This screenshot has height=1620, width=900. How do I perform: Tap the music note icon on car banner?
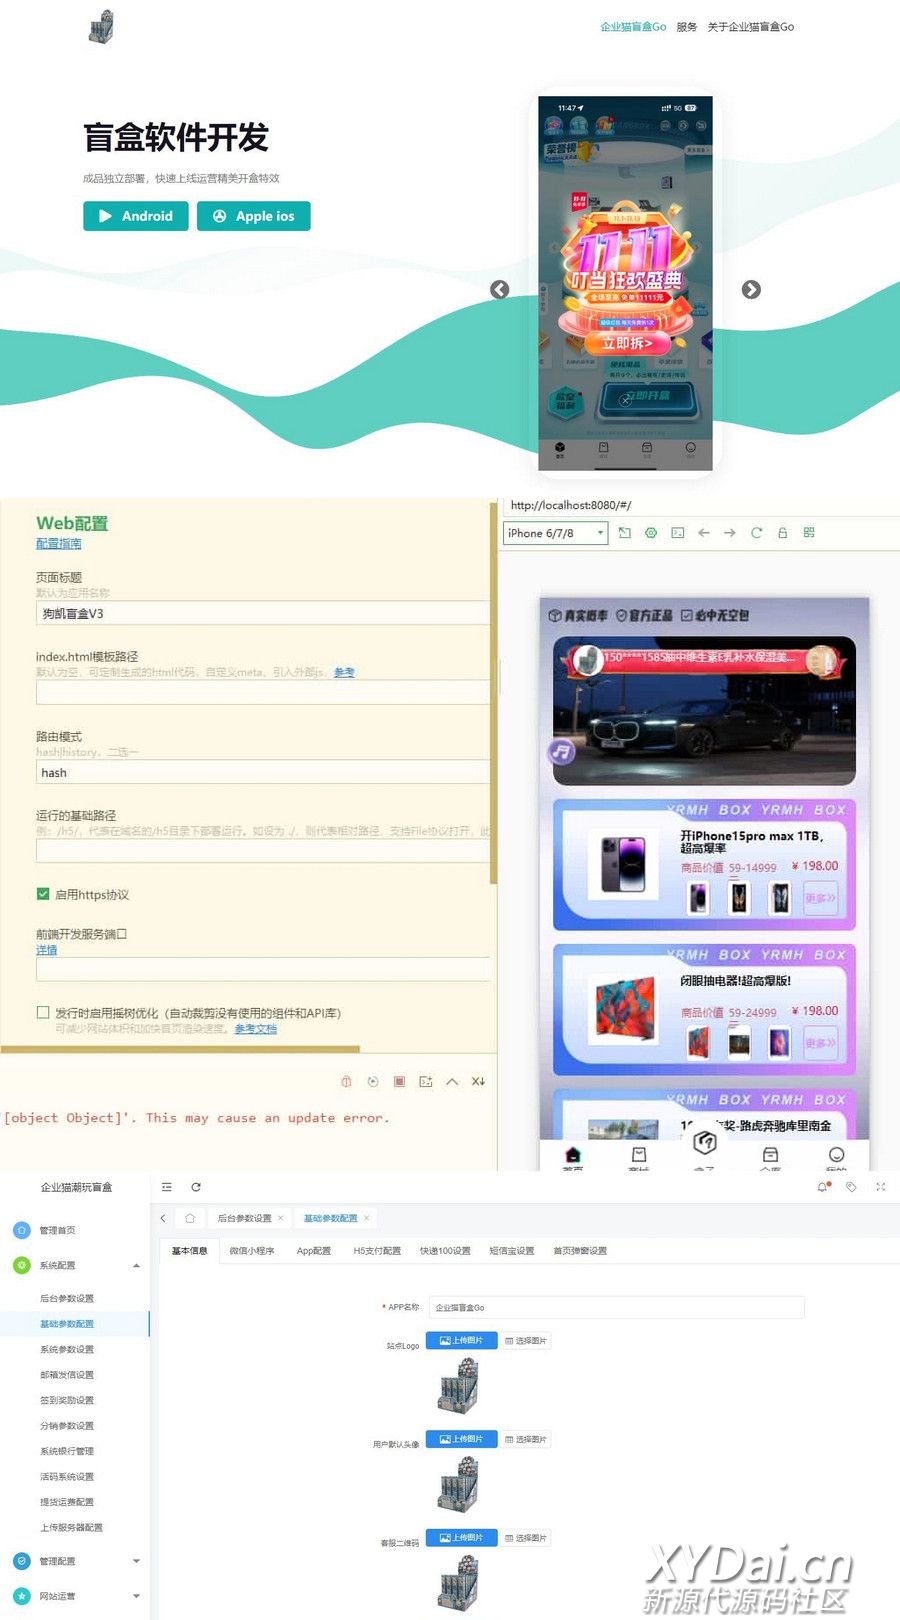tap(562, 751)
